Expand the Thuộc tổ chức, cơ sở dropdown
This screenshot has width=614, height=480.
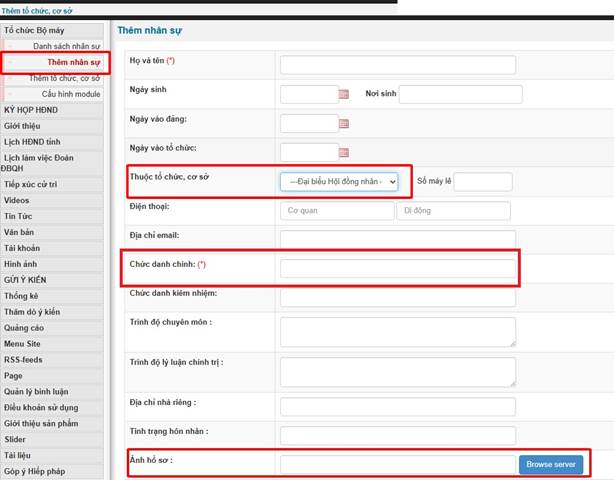click(x=339, y=182)
